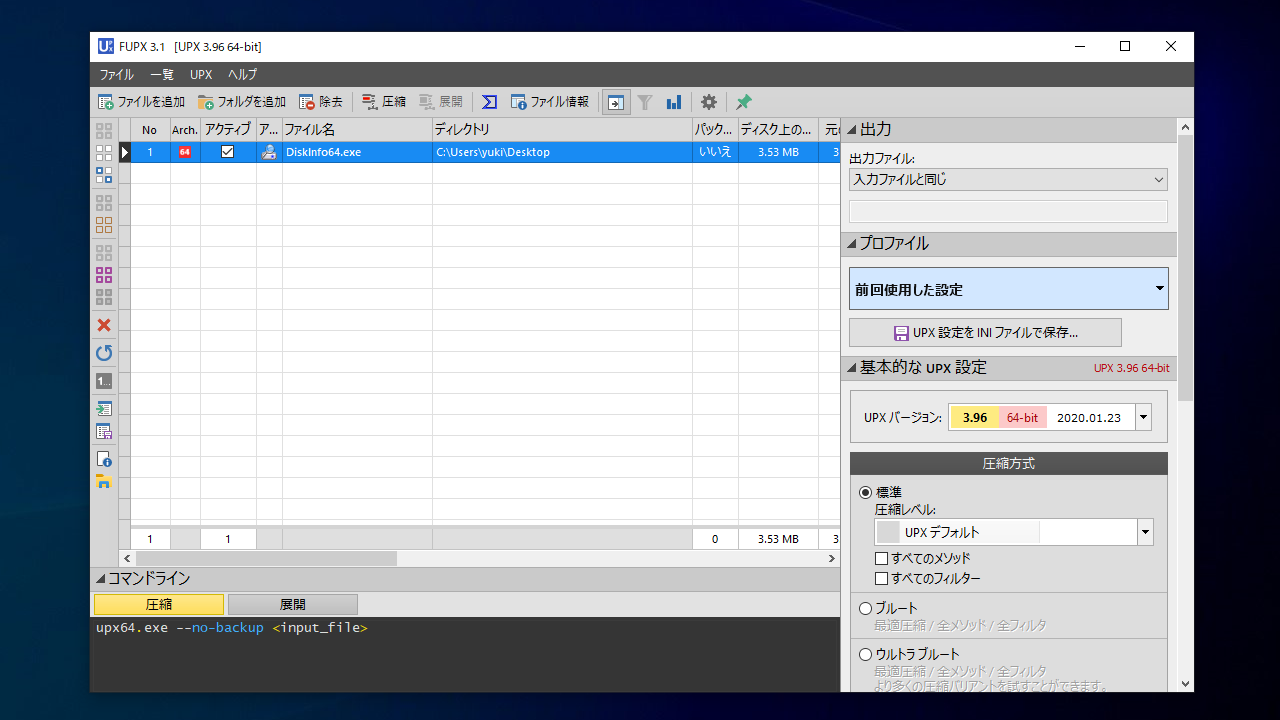This screenshot has width=1280, height=720.
Task: Click the empty output file path field
Action: click(1008, 211)
